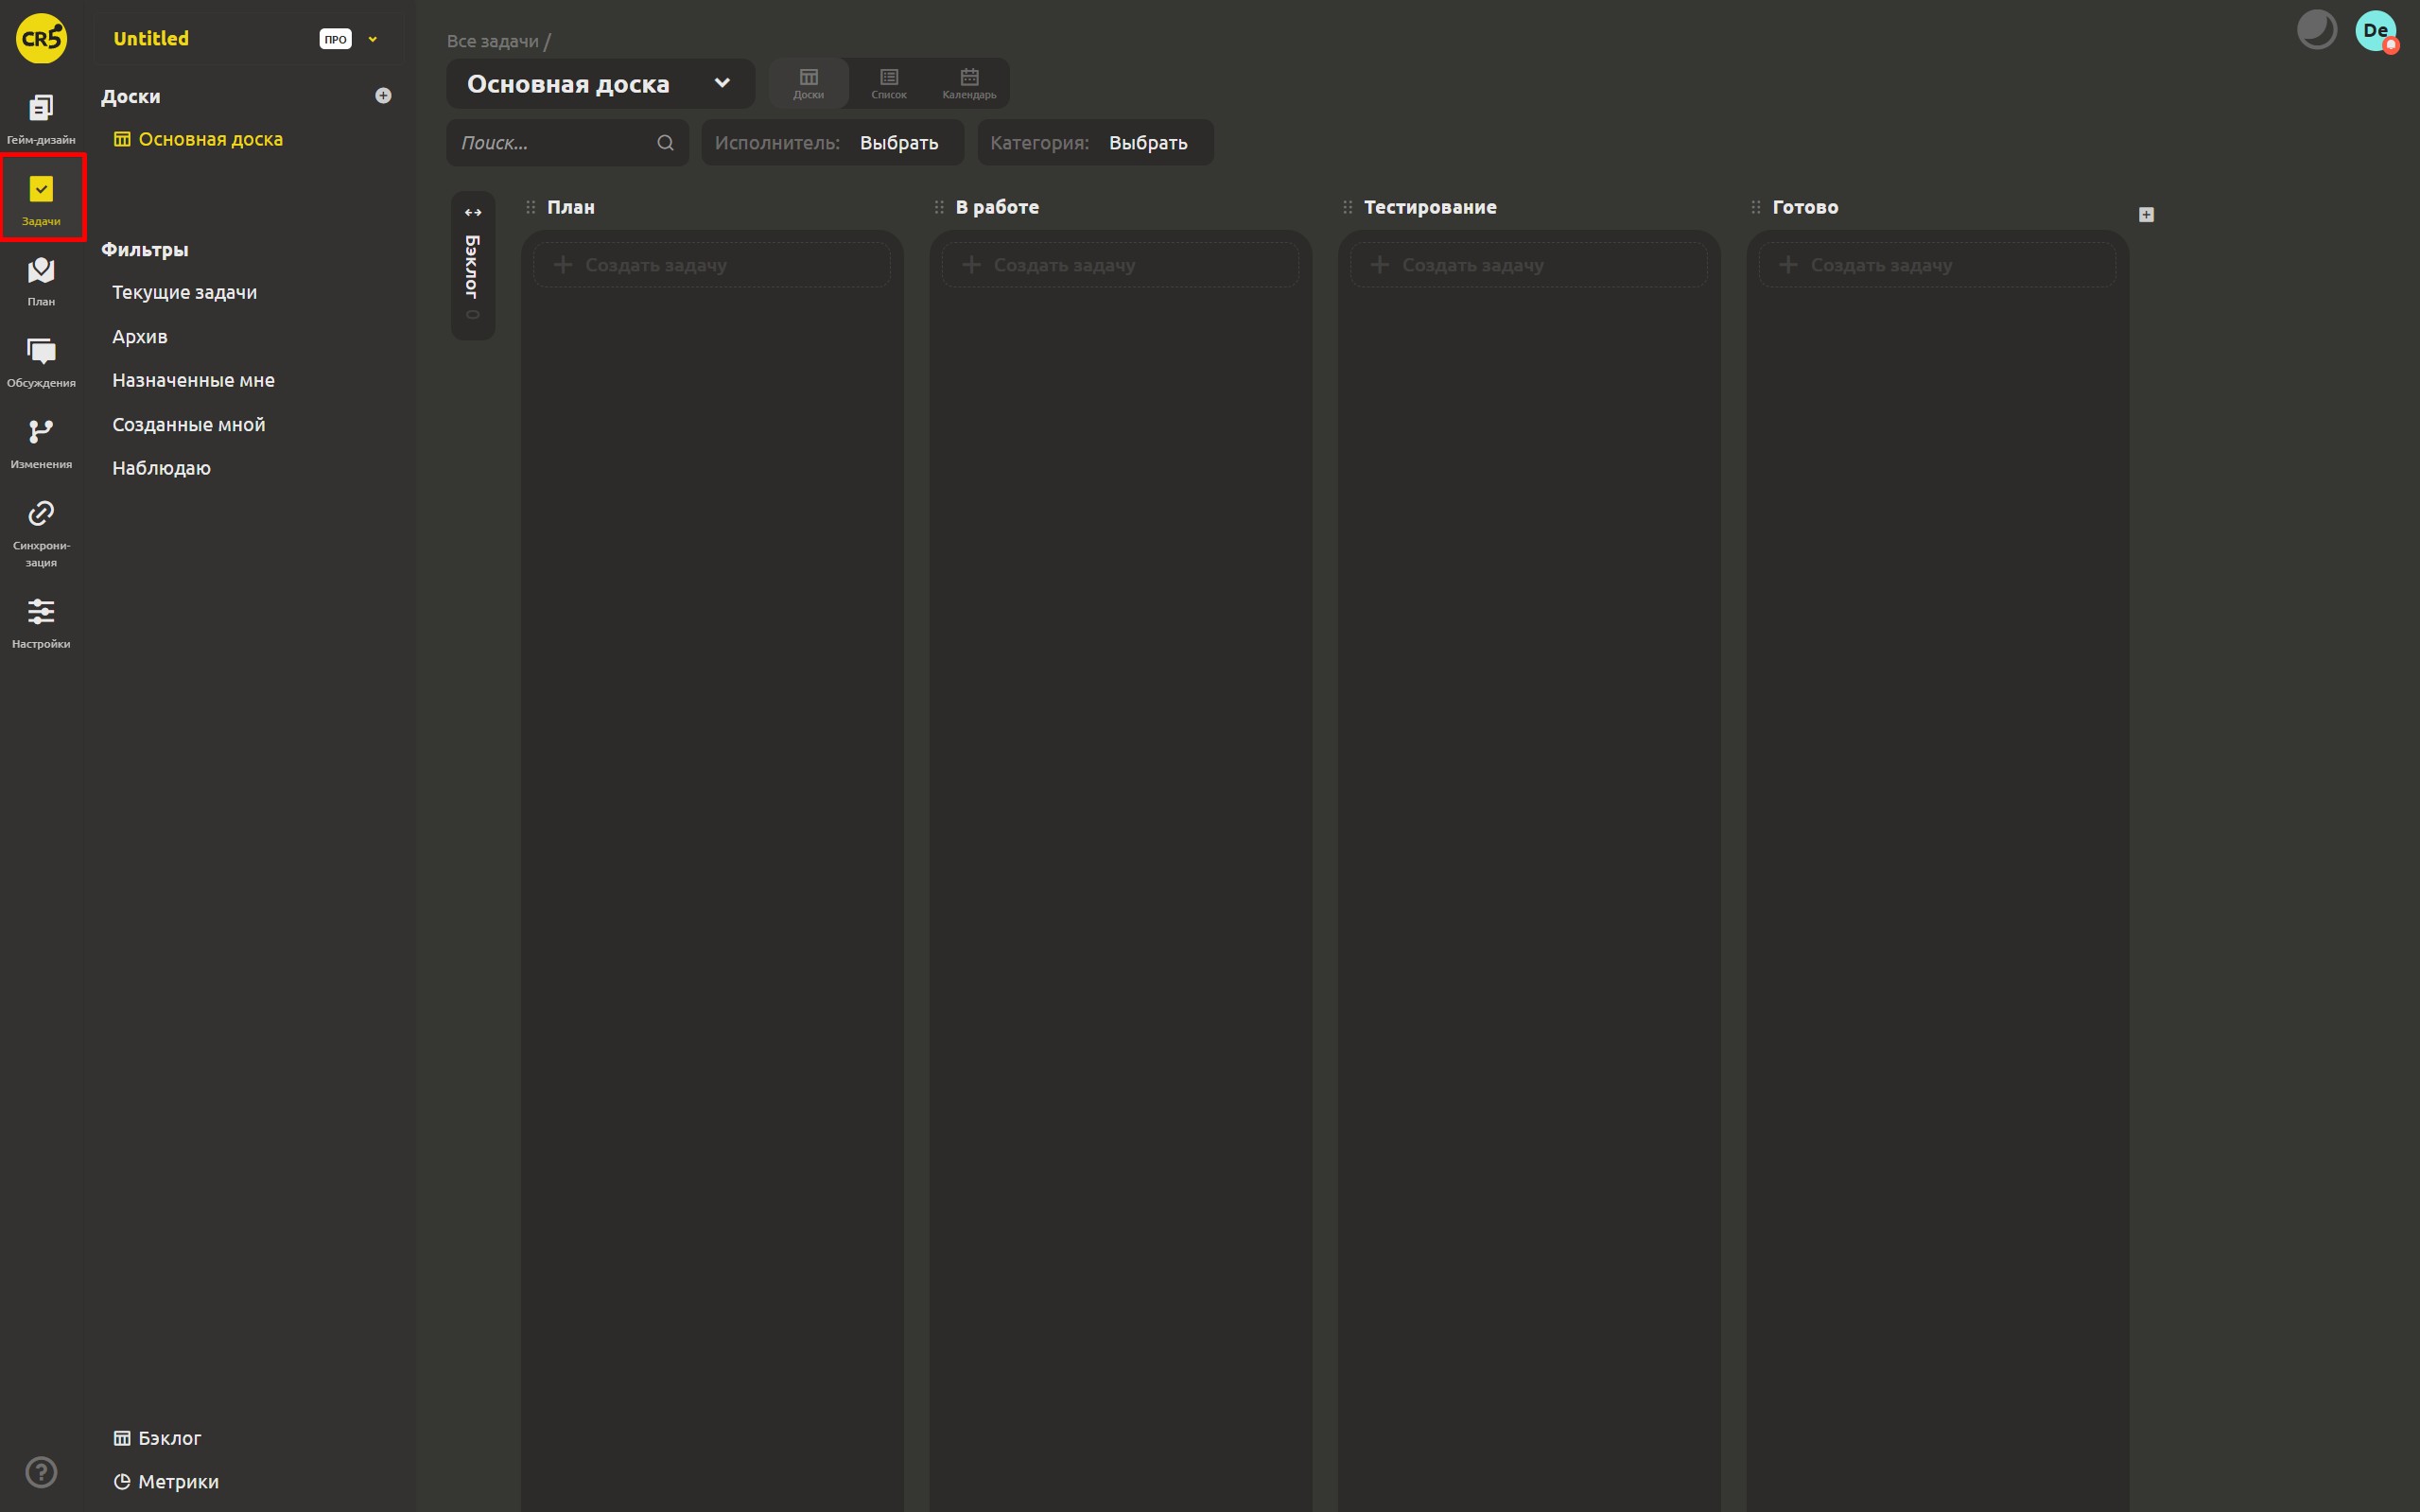The height and width of the screenshot is (1512, 2420).
Task: Open the Задачи section
Action: coord(41,200)
